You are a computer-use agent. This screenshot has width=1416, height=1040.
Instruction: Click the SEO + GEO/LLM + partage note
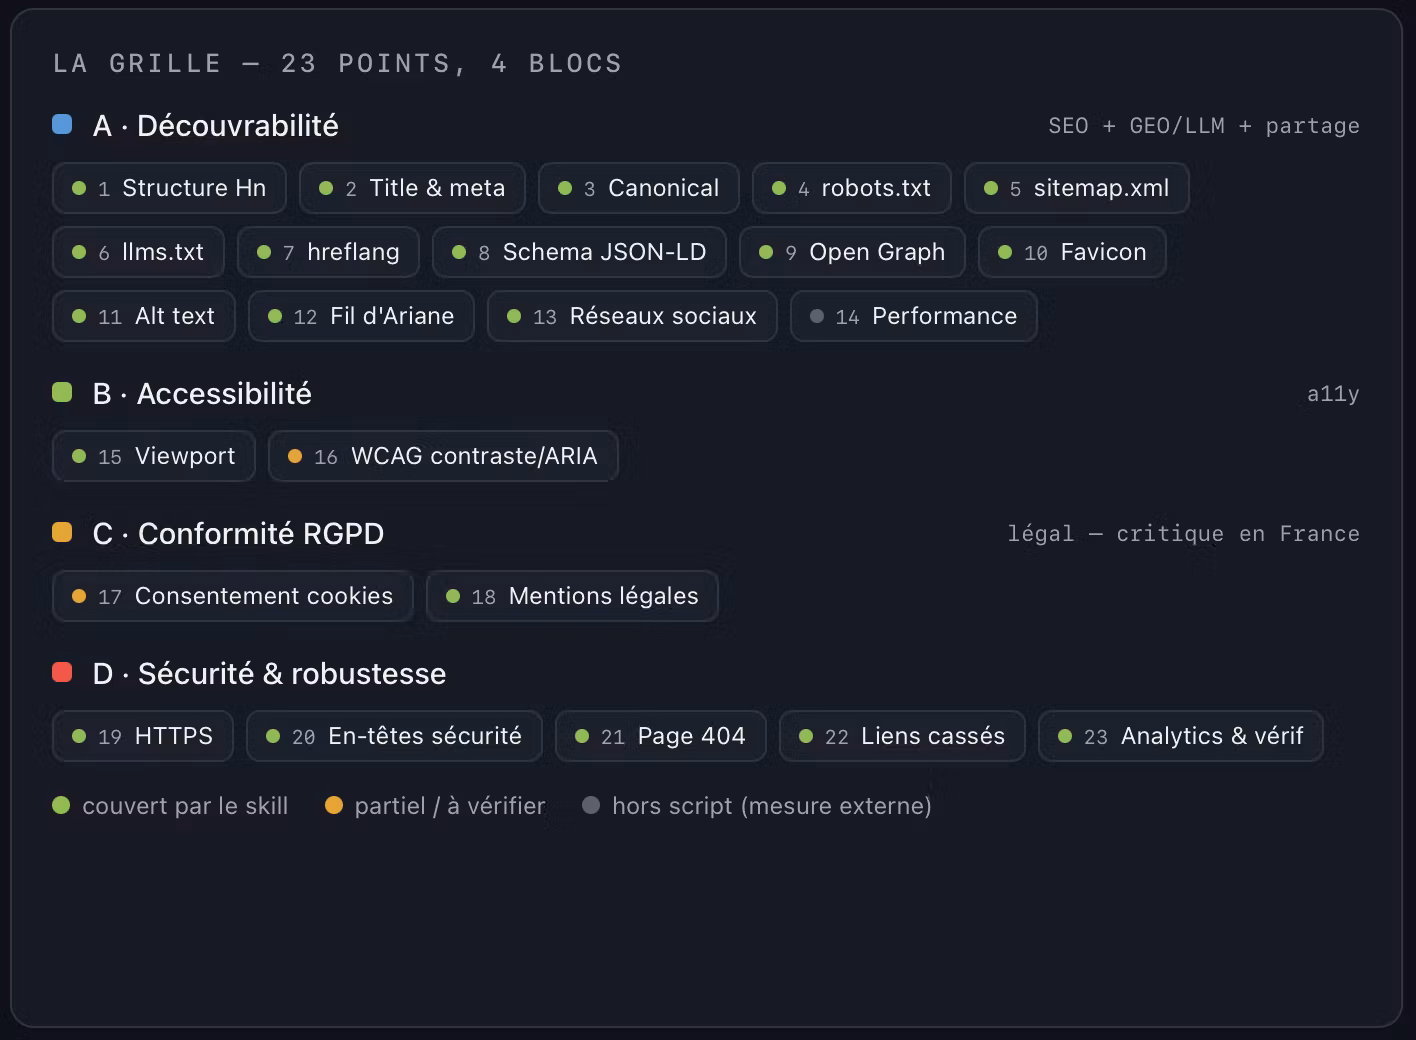pos(1204,126)
